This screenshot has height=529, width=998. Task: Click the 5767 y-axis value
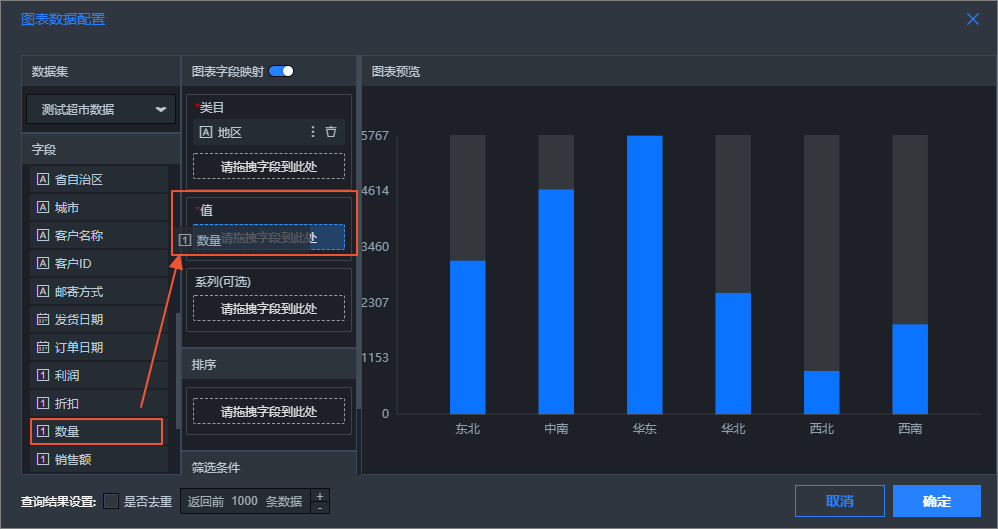(374, 136)
